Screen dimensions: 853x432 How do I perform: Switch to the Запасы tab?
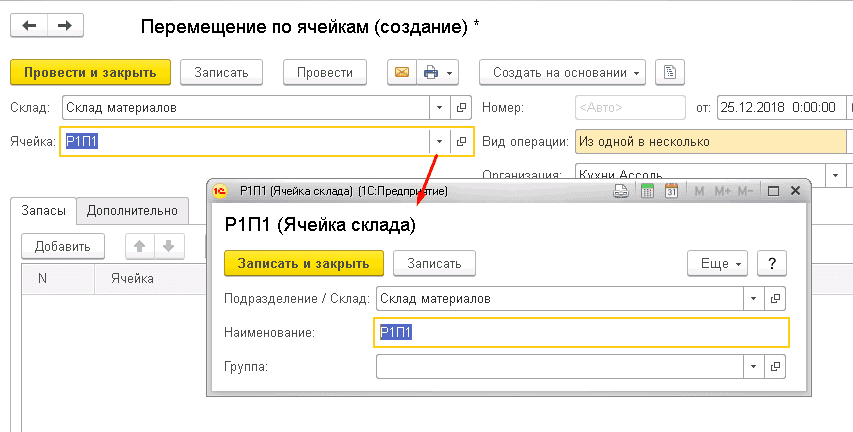[x=44, y=211]
